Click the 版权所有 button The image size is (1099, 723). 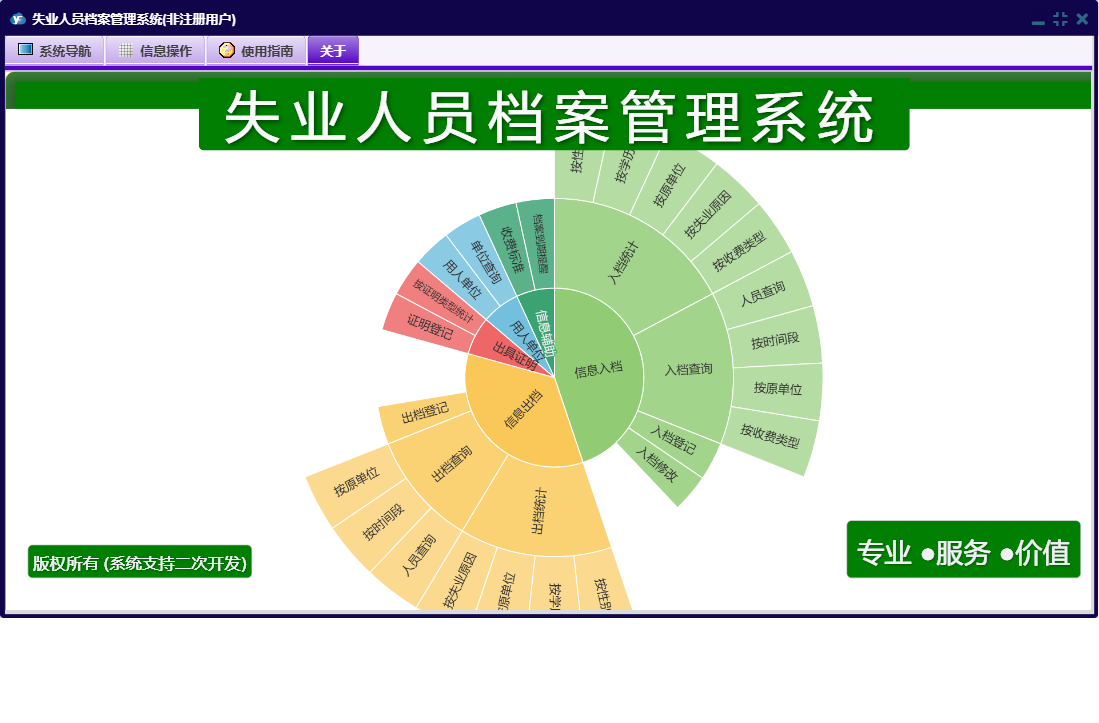click(139, 562)
